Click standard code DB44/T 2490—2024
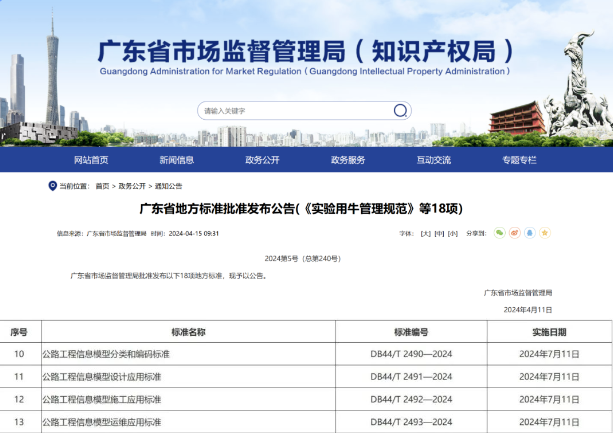Image resolution: width=613 pixels, height=433 pixels. 411,354
